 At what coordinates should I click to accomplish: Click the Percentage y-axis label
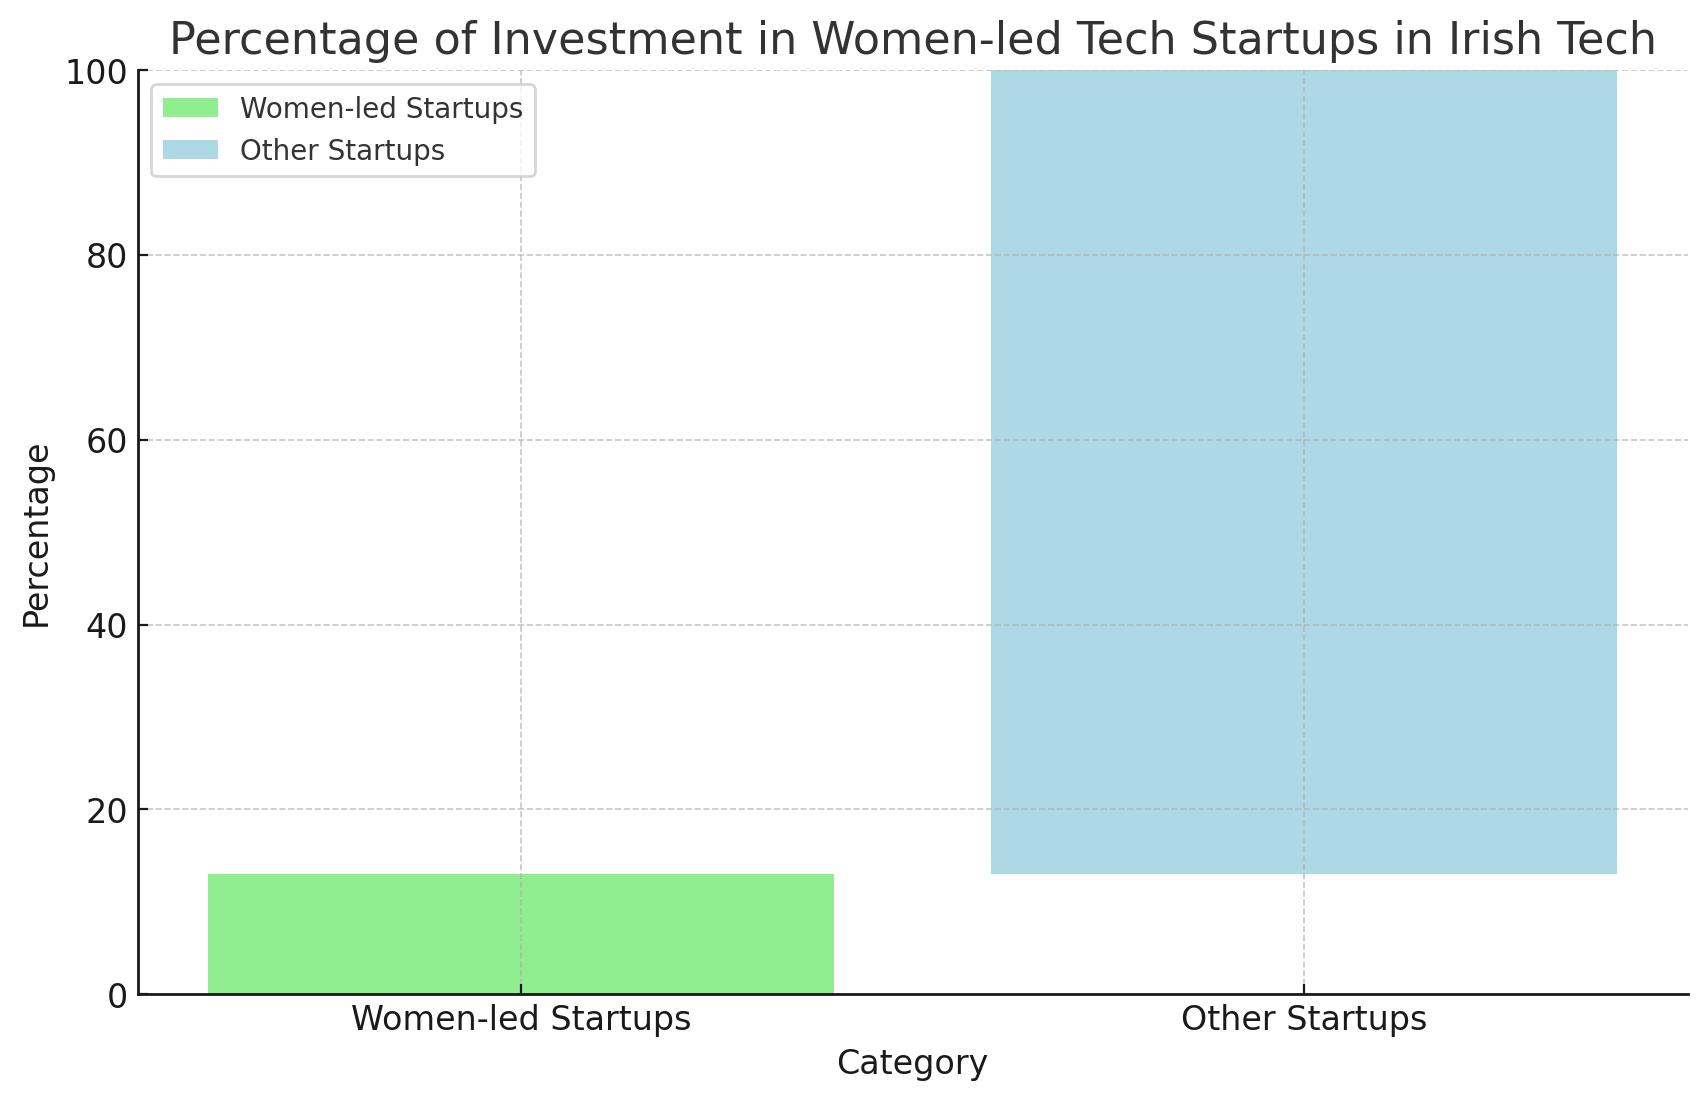[37, 535]
